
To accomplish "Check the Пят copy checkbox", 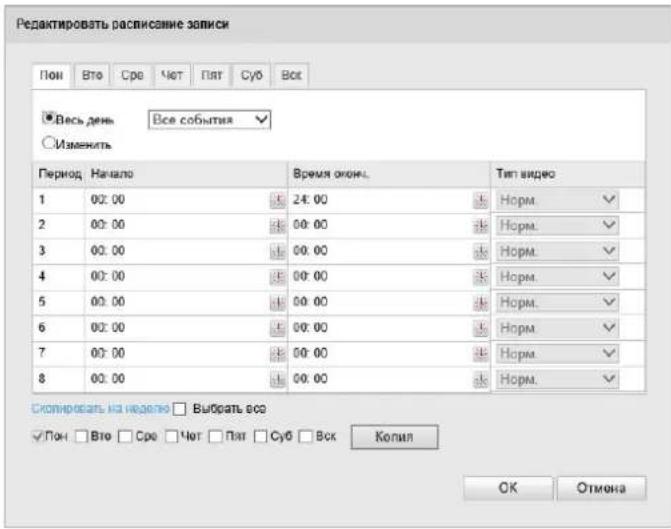I will tap(215, 437).
